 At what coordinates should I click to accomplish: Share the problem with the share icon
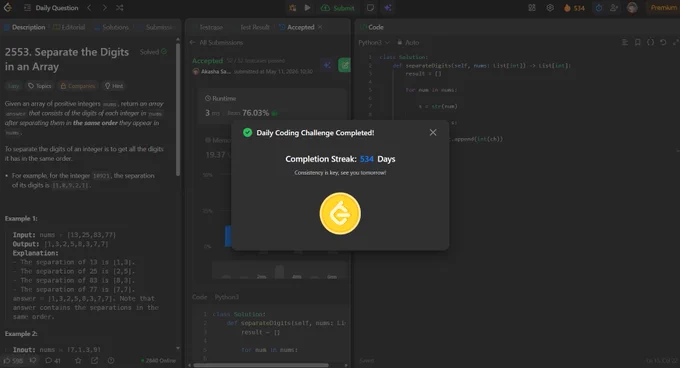(x=95, y=360)
